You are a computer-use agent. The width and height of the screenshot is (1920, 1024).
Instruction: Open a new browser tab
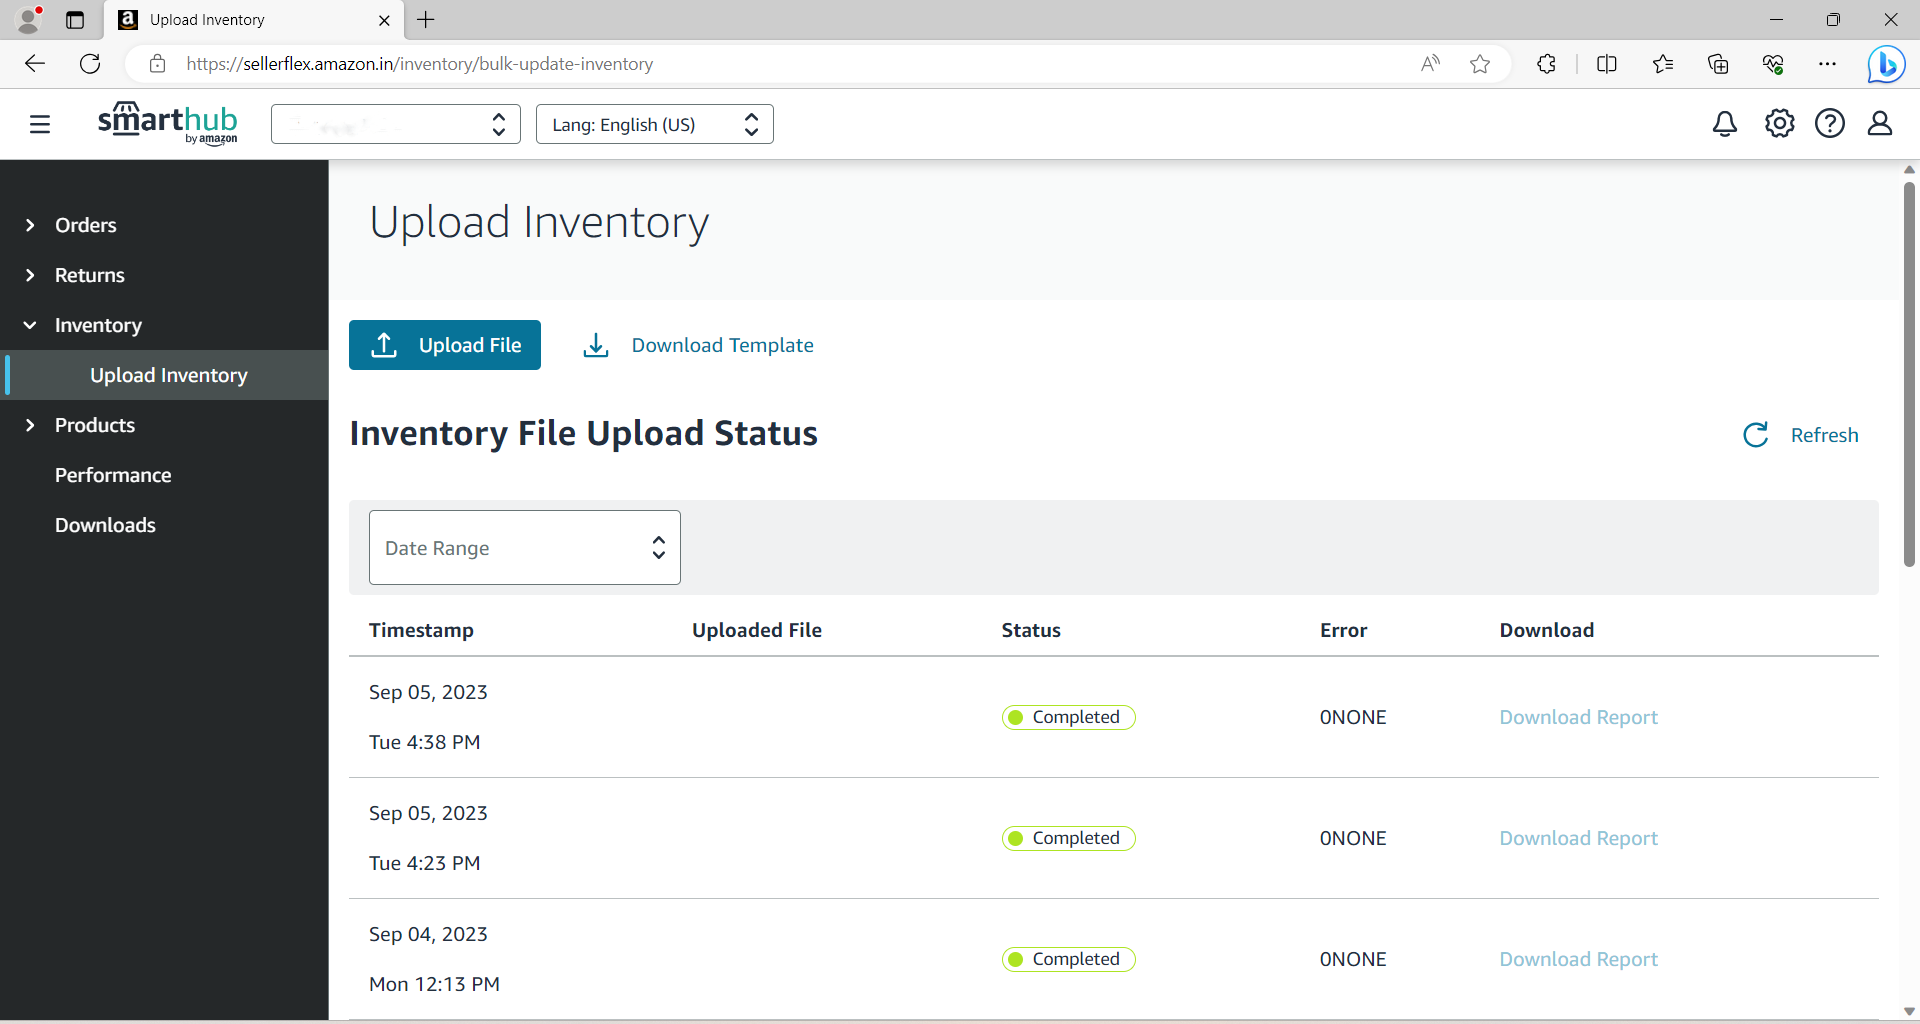426,20
